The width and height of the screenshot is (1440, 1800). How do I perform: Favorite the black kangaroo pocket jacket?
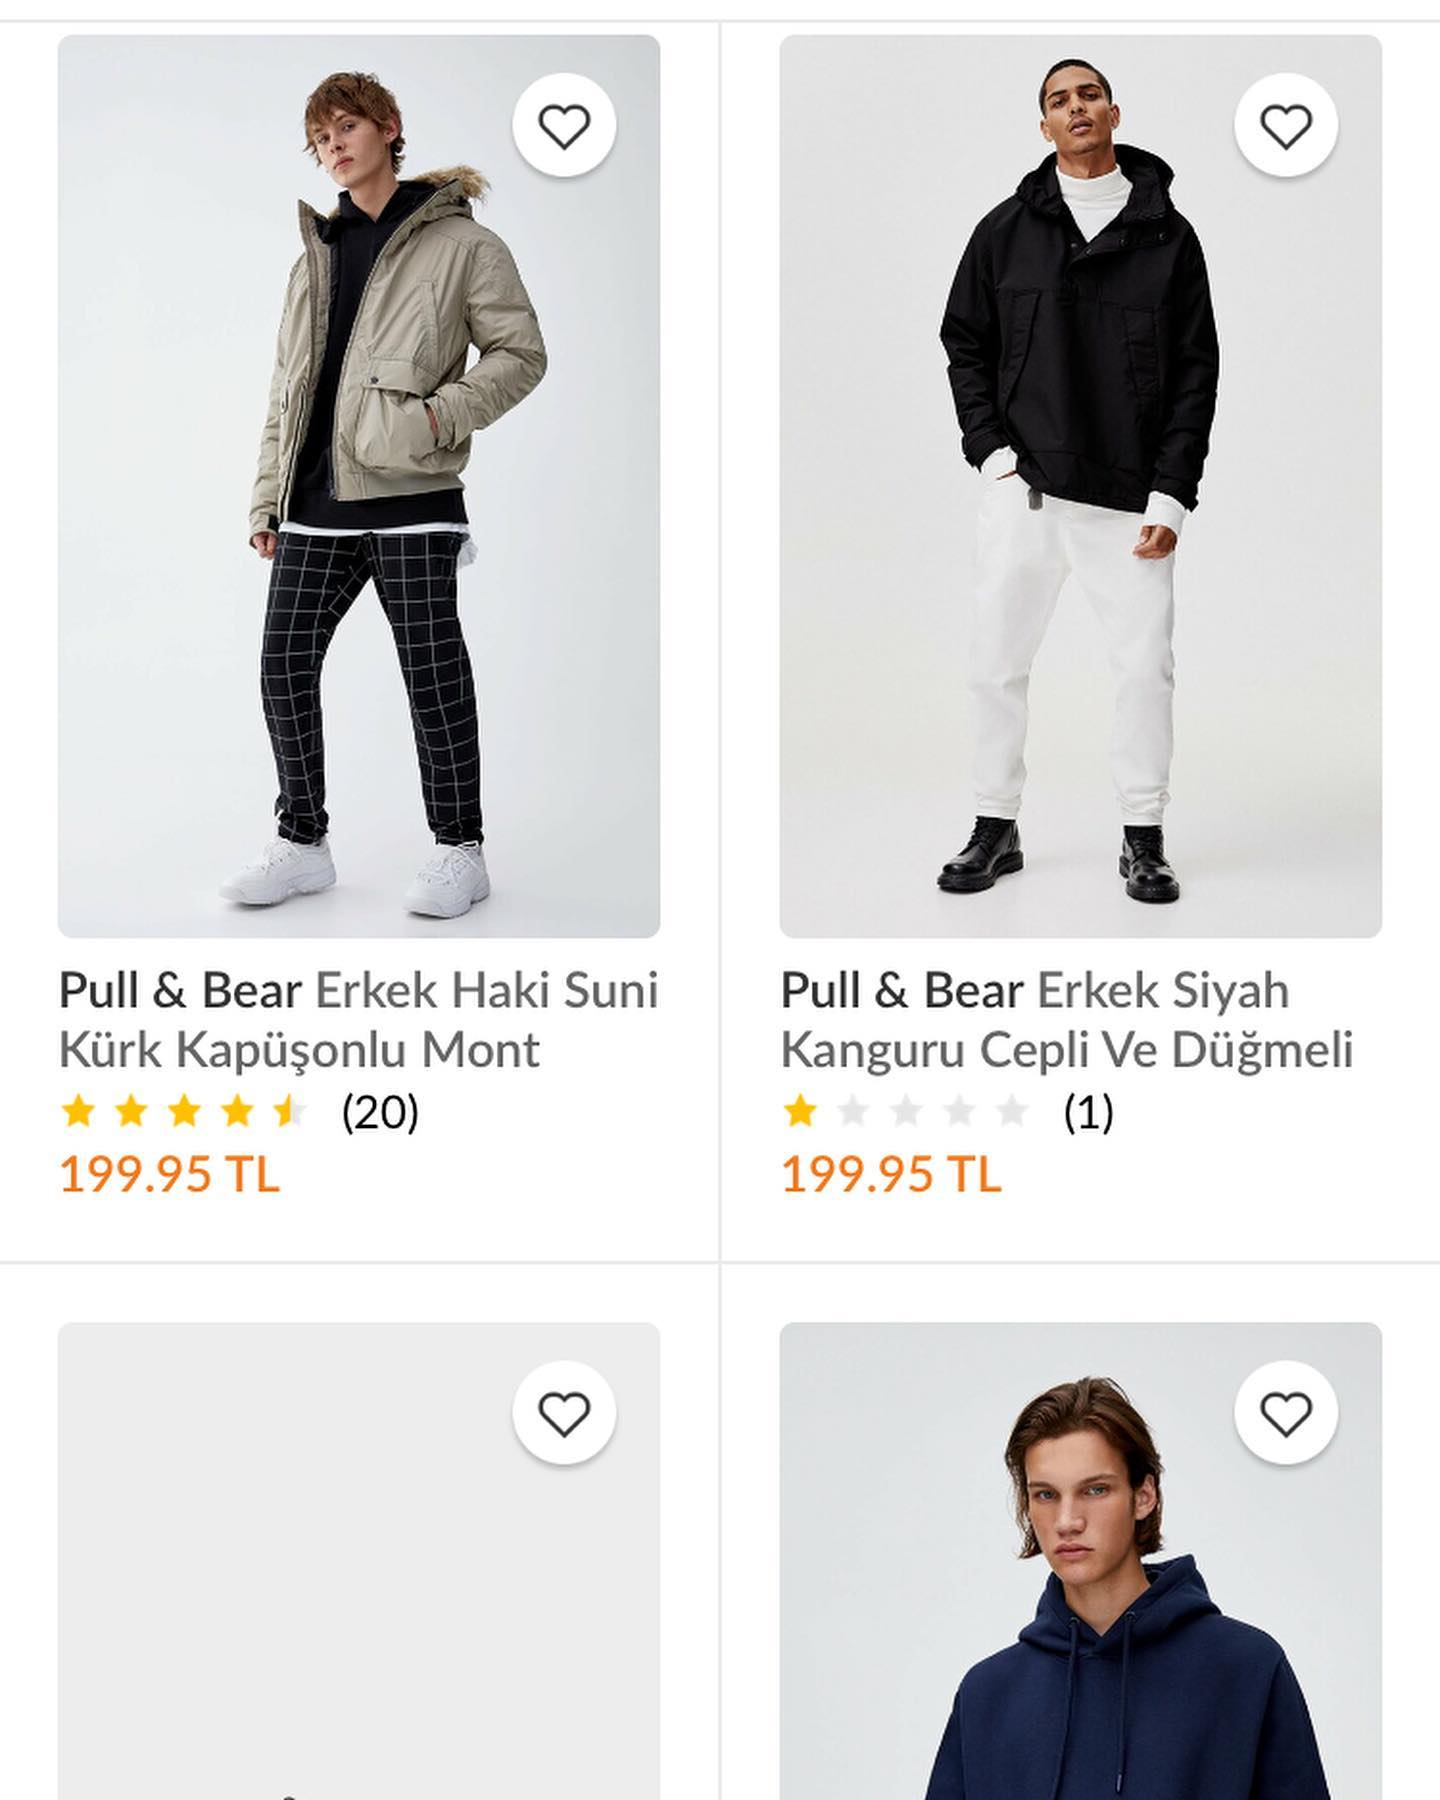pos(1286,125)
